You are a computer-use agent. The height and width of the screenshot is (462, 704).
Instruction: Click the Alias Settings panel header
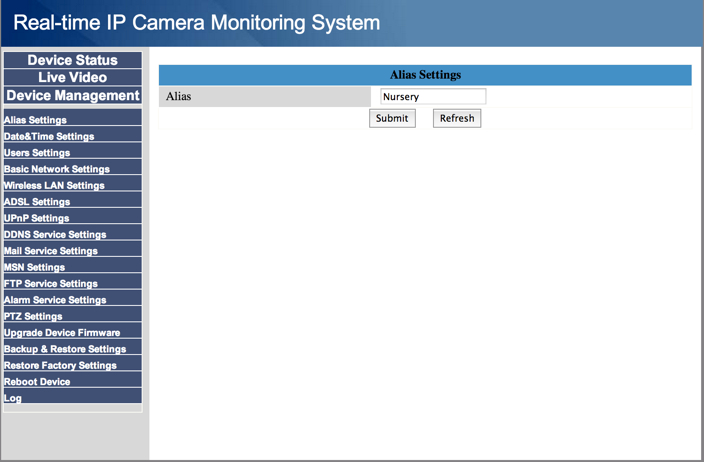[x=425, y=75]
